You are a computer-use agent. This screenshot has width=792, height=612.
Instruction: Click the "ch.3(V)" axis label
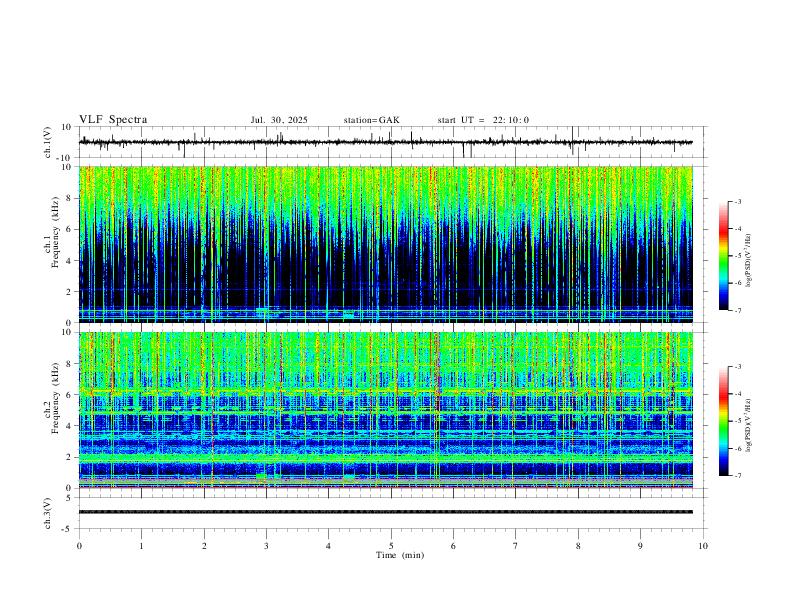pyautogui.click(x=48, y=513)
